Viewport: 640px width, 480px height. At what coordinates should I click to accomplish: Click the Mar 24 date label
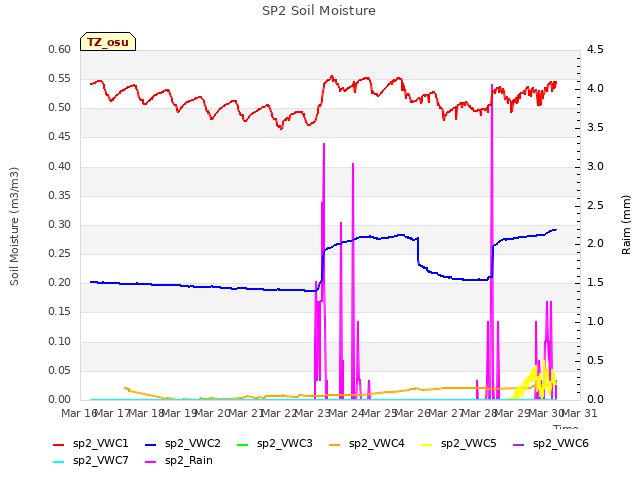pos(346,413)
